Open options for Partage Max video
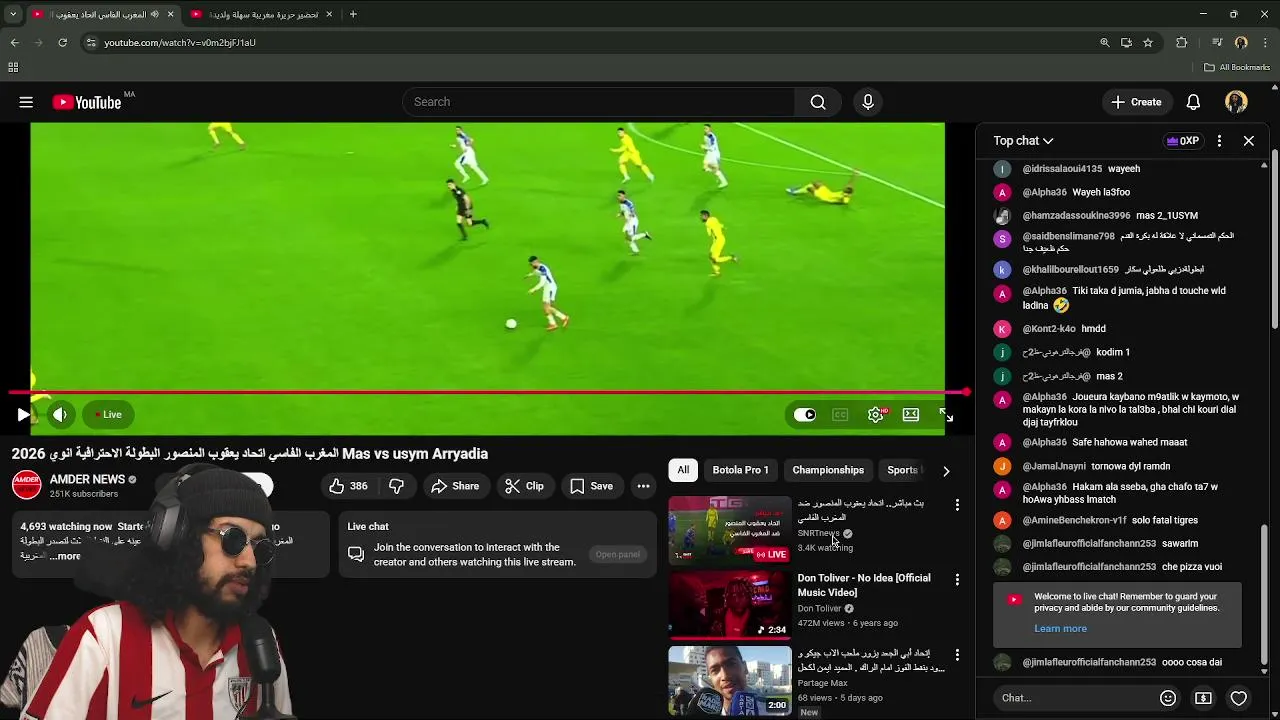 (957, 655)
